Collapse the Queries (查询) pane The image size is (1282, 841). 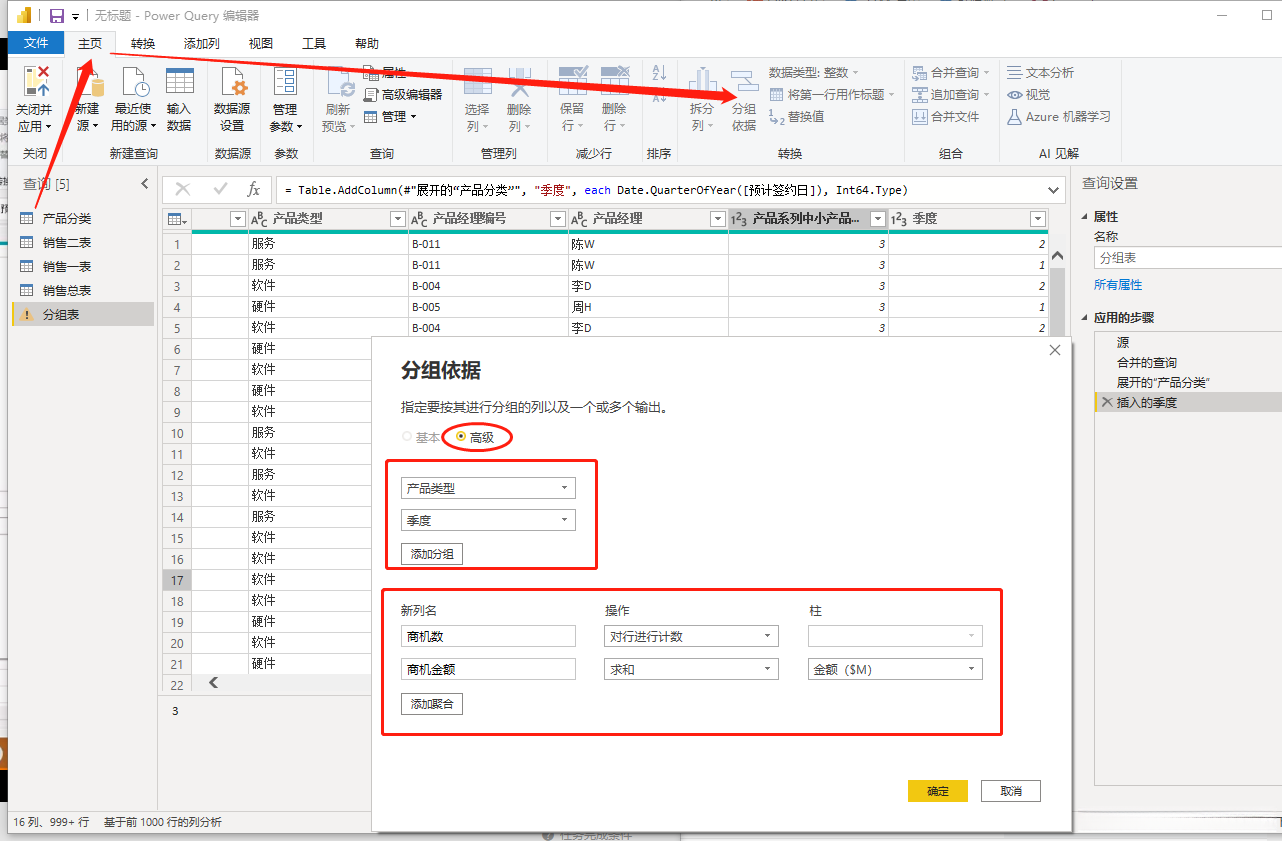click(x=145, y=184)
